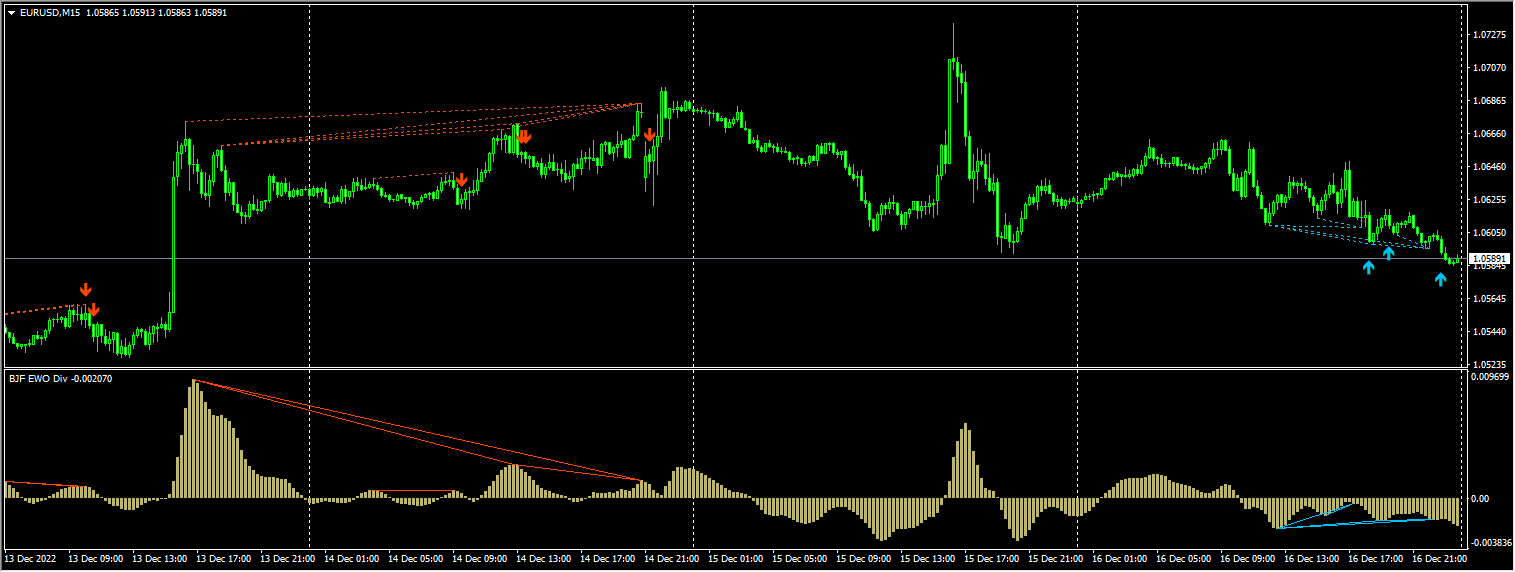Click price axis label 1.06050
The width and height of the screenshot is (1515, 572).
pos(1490,233)
